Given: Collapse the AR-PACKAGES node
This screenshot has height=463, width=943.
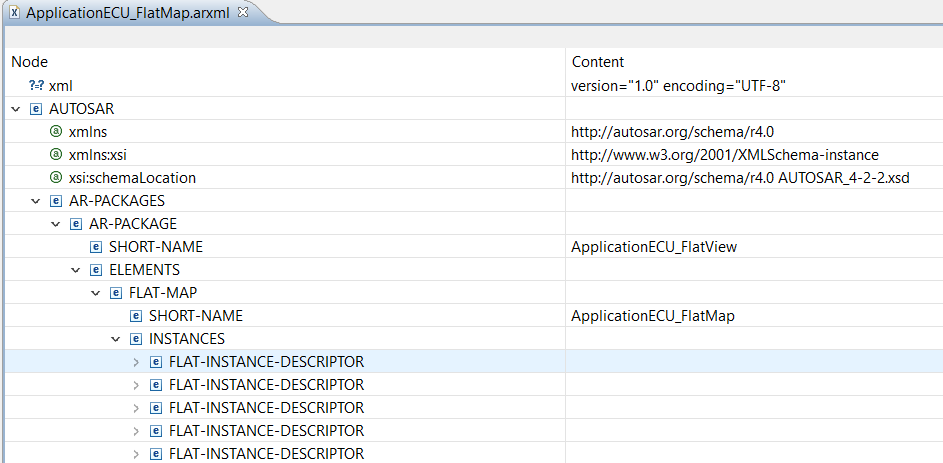Looking at the screenshot, I should 35,201.
